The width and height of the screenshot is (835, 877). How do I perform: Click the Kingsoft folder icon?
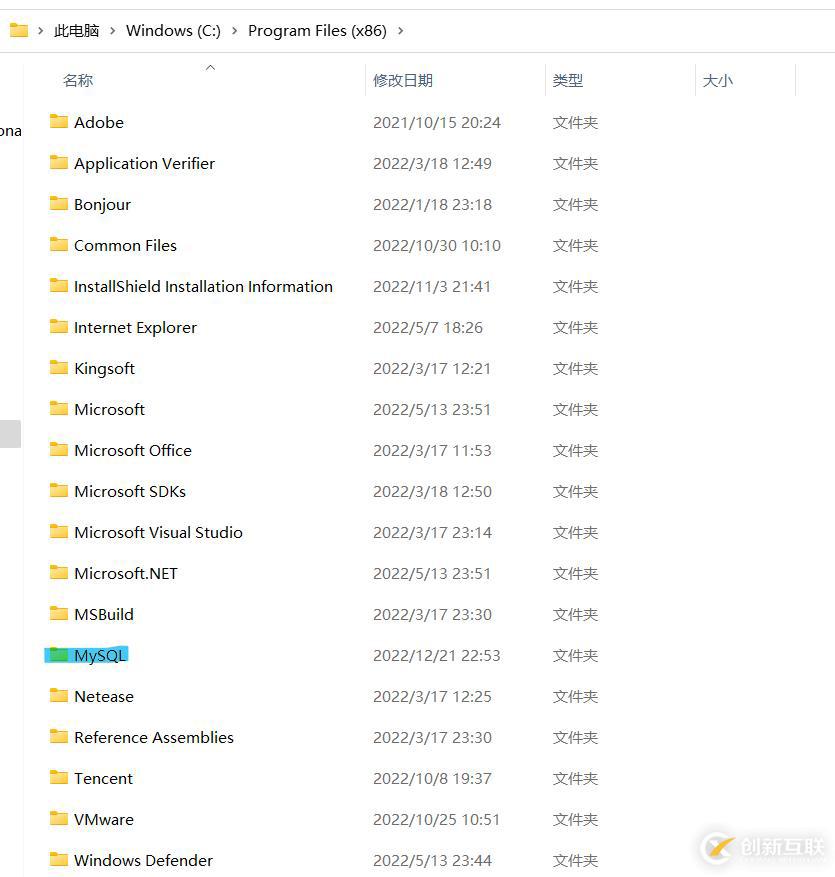[x=59, y=367]
